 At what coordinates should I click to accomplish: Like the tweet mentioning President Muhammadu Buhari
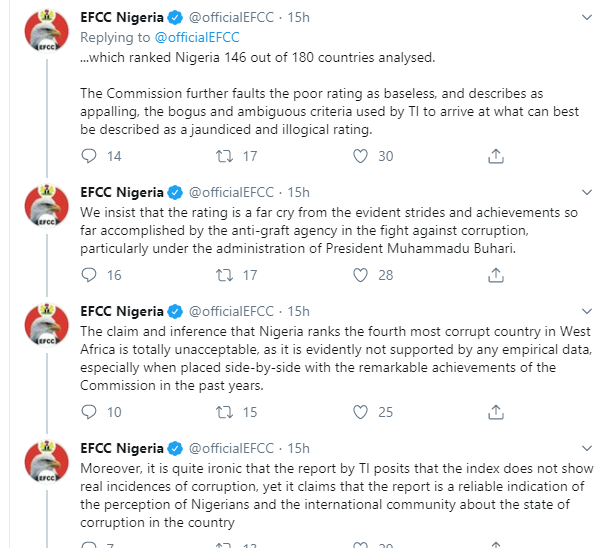(x=360, y=275)
